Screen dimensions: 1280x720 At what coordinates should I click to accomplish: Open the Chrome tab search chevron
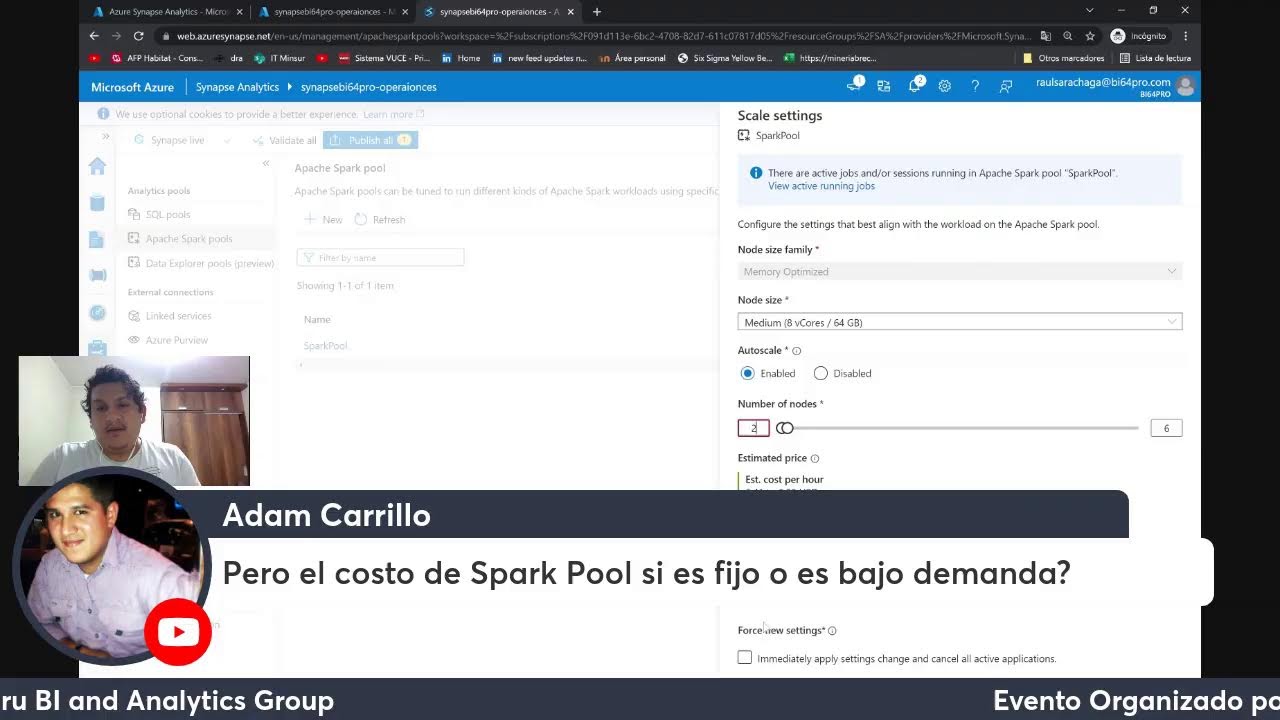[1090, 11]
